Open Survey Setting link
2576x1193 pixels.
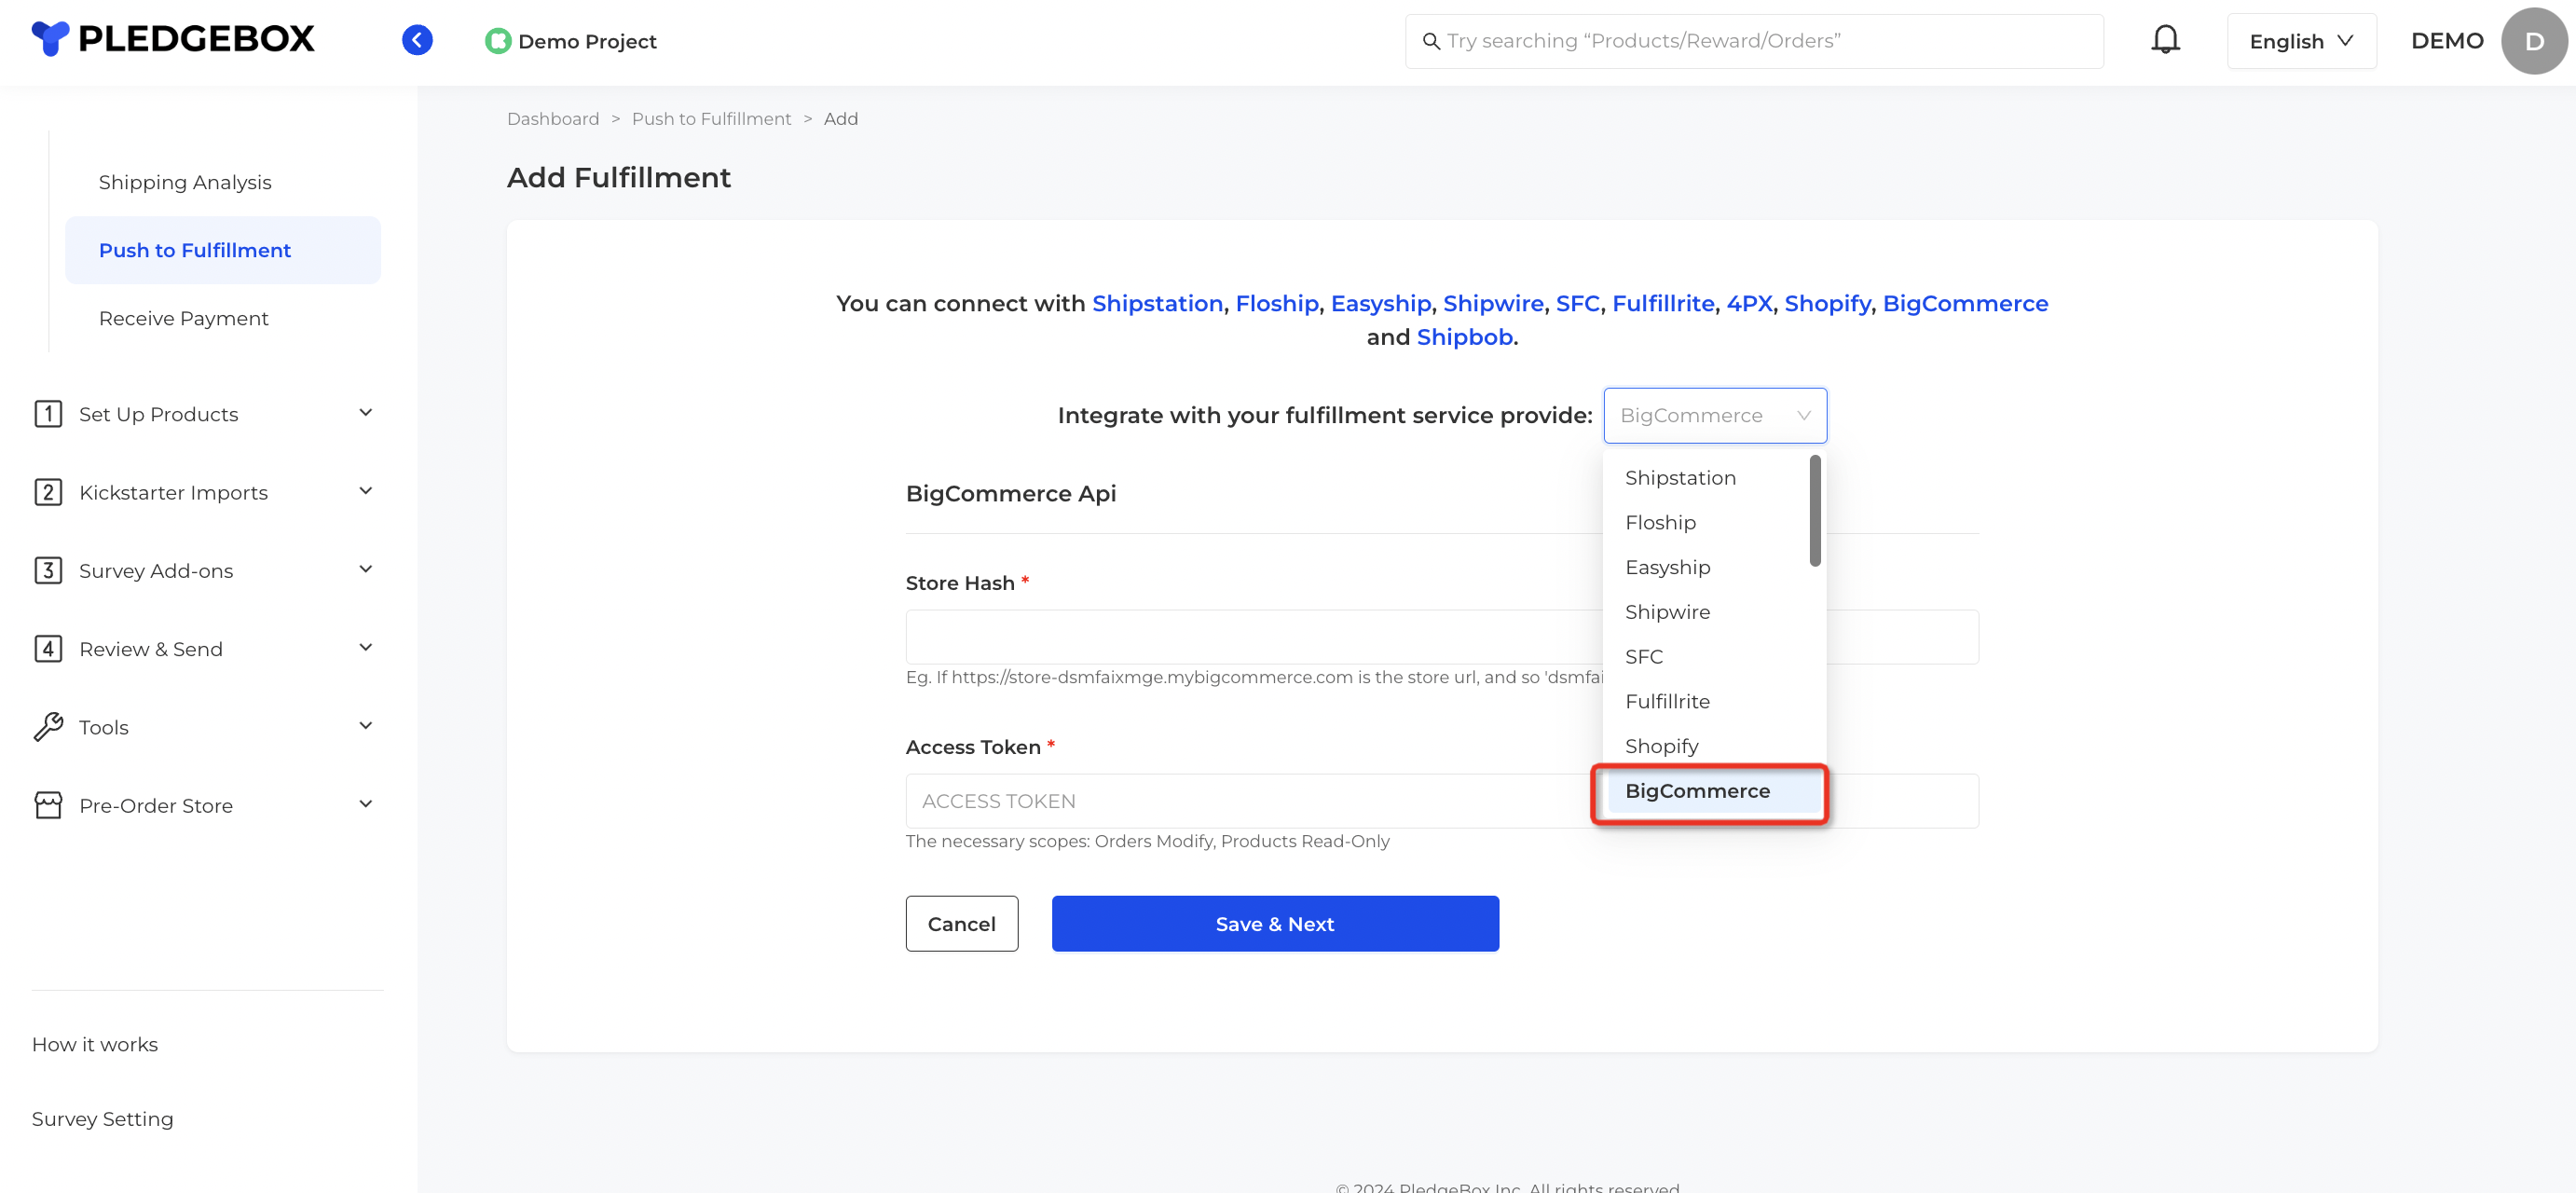pyautogui.click(x=102, y=1119)
